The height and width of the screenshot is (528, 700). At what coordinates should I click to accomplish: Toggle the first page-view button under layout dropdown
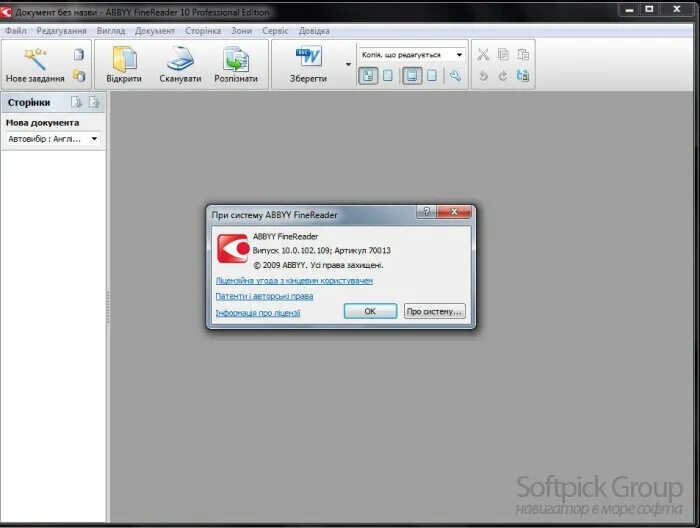[x=368, y=75]
